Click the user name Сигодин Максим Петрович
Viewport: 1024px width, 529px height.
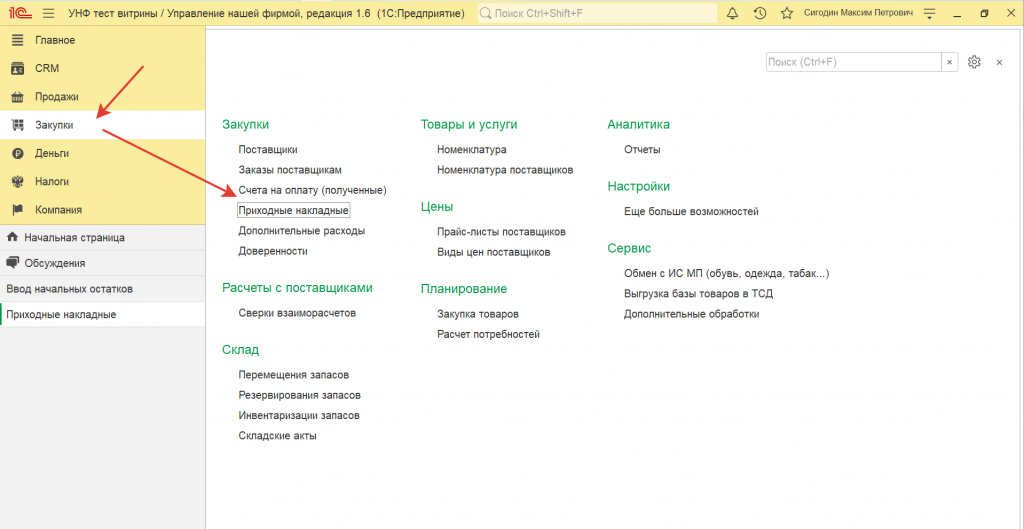point(858,13)
